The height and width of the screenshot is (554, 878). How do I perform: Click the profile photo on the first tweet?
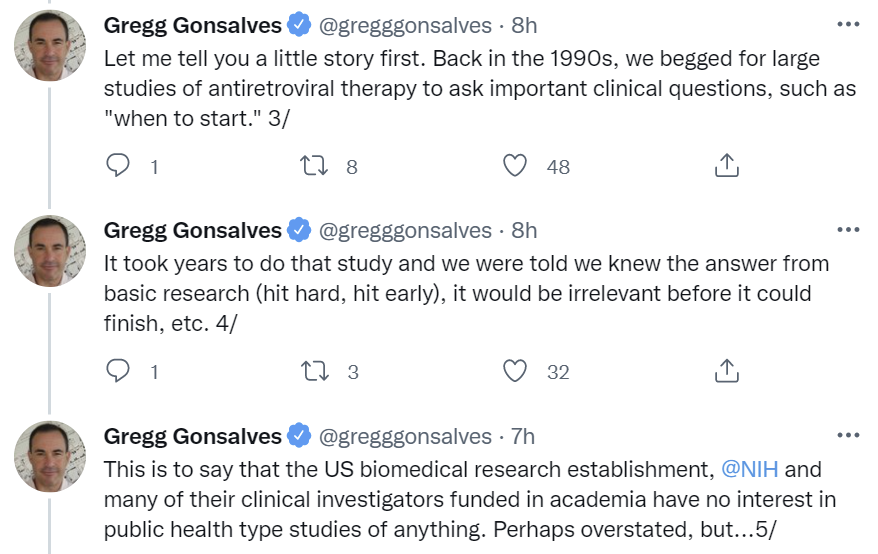[x=50, y=45]
